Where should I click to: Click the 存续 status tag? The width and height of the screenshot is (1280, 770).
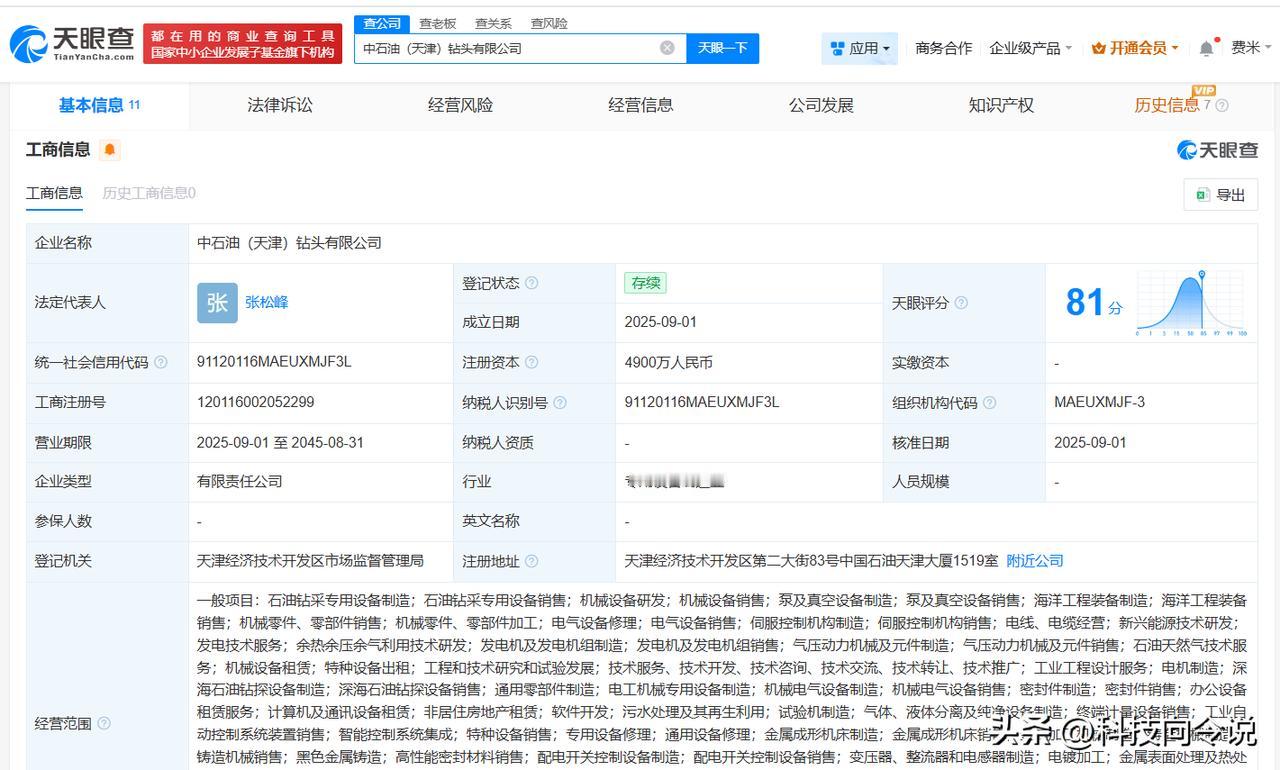point(645,283)
